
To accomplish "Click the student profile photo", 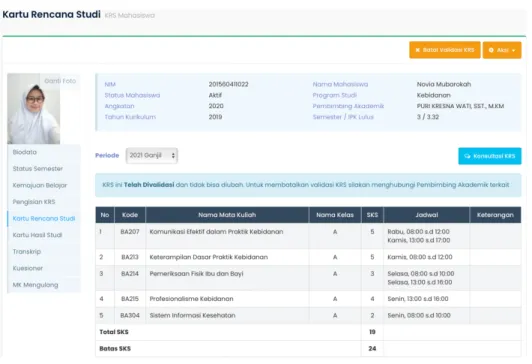I will click(x=34, y=109).
